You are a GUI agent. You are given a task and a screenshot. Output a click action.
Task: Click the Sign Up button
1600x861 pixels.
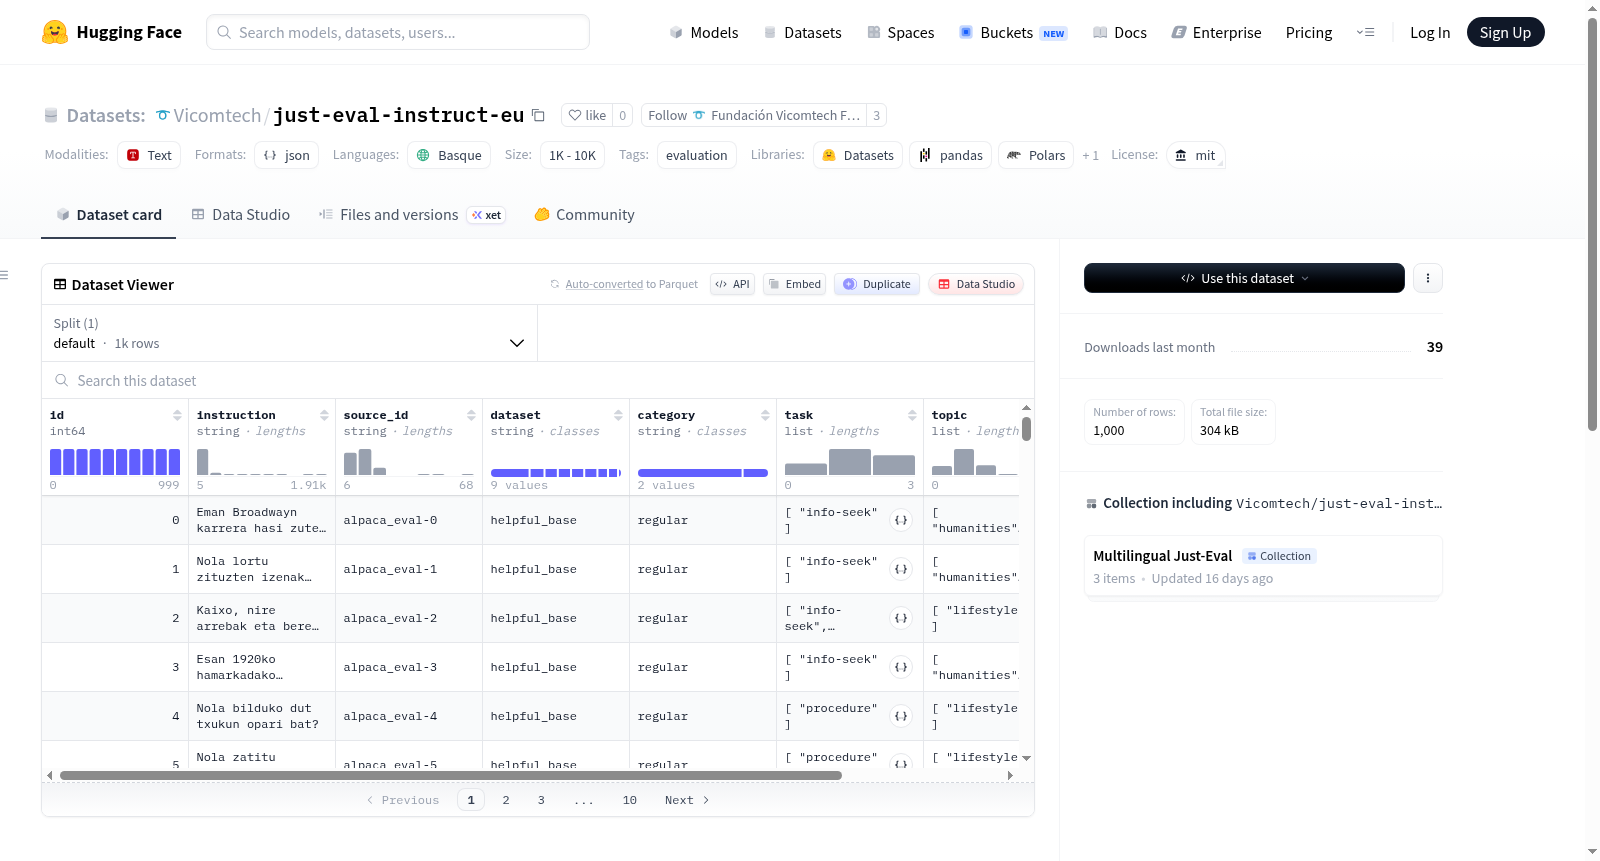coord(1505,32)
